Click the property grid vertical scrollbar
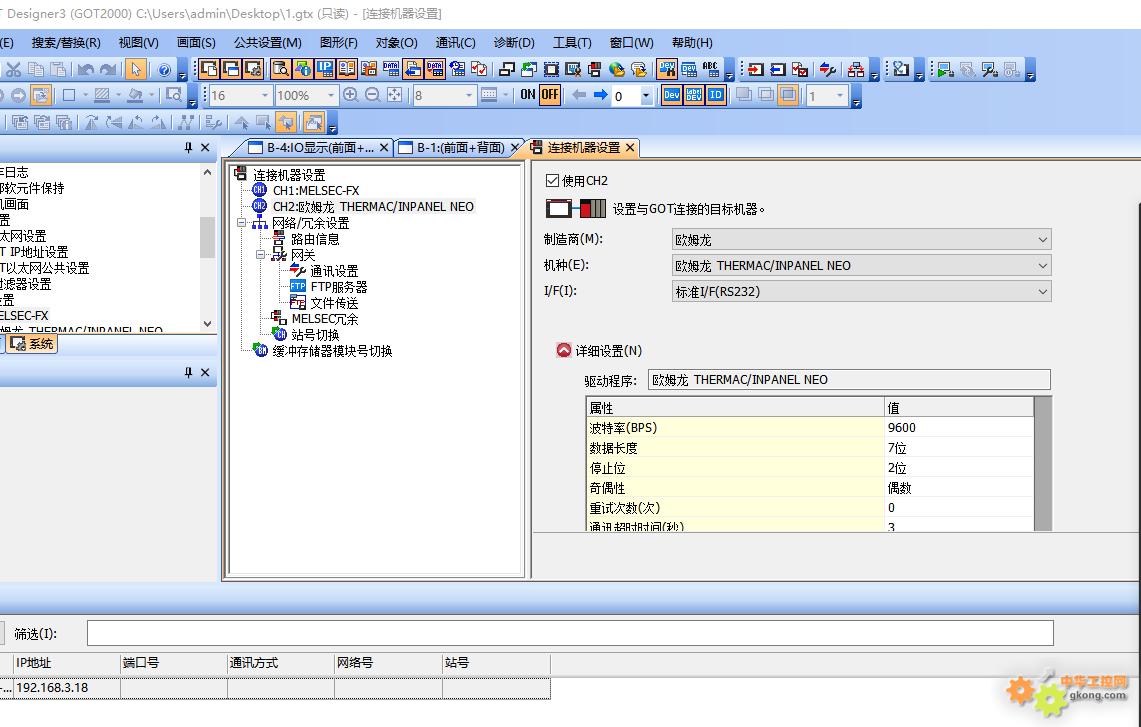The height and width of the screenshot is (727, 1141). coord(1043,463)
